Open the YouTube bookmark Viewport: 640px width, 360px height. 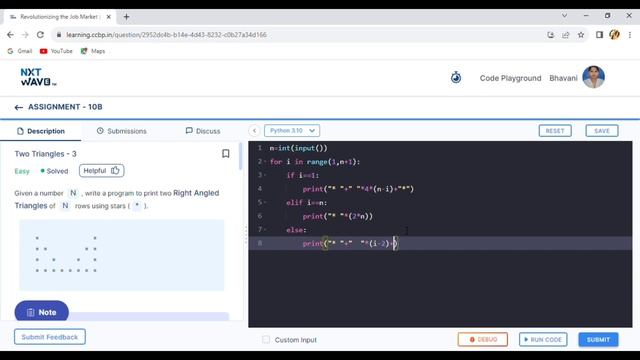56,51
